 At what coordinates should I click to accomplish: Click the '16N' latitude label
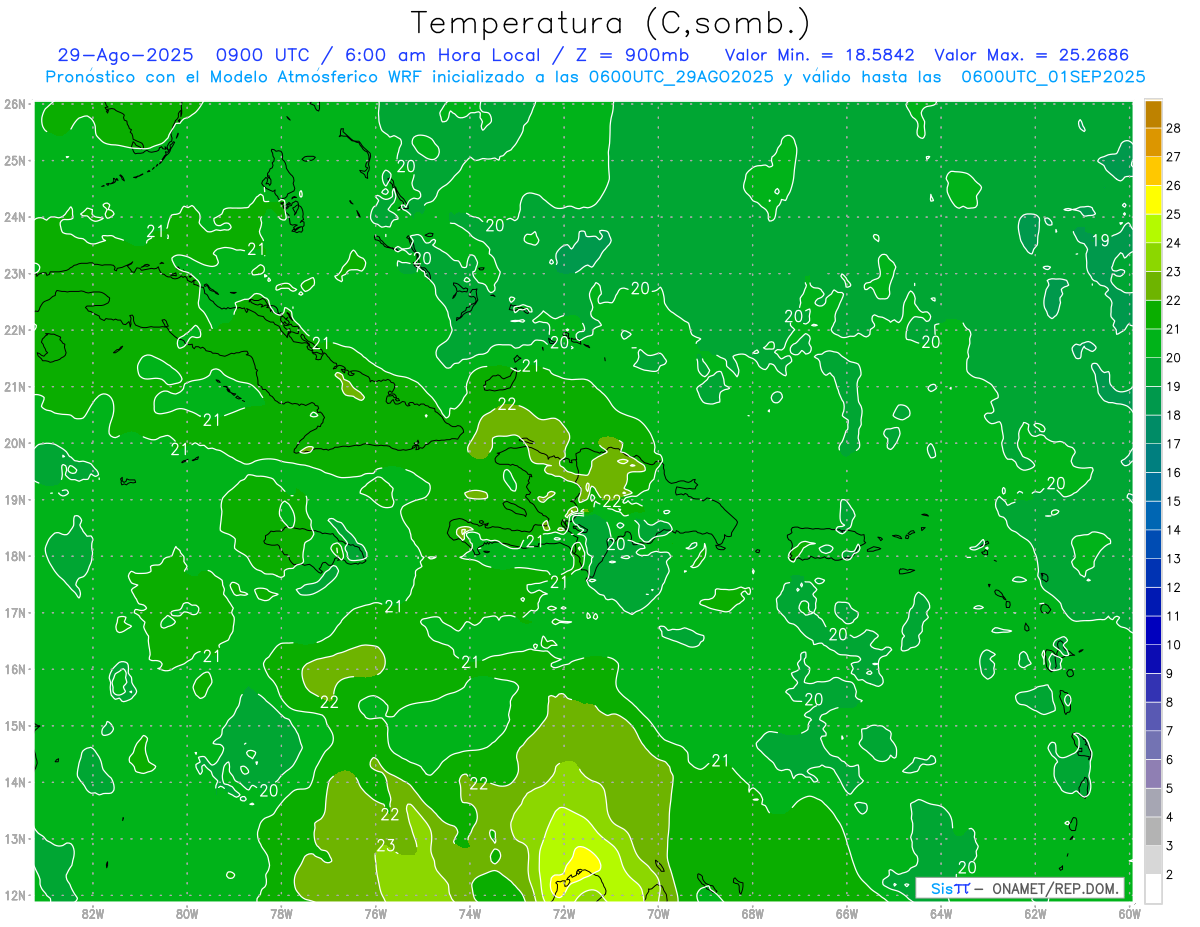16,669
